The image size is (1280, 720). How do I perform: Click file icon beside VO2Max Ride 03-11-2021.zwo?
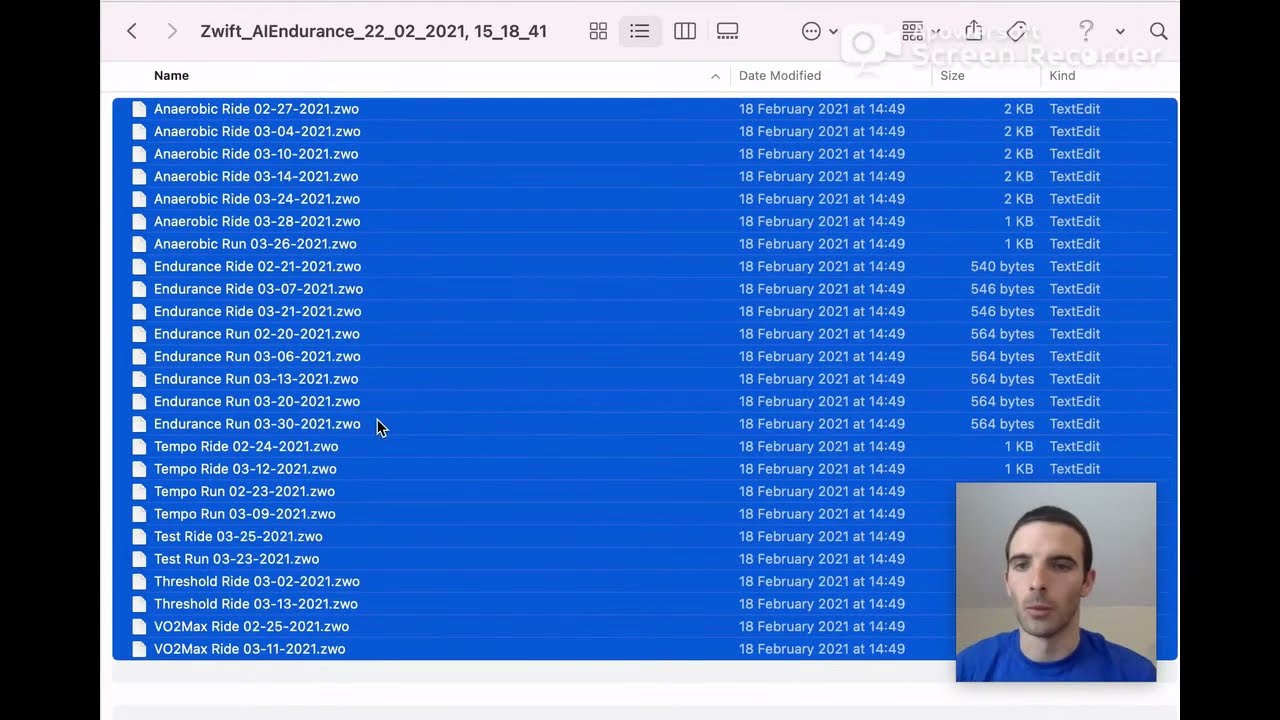139,649
